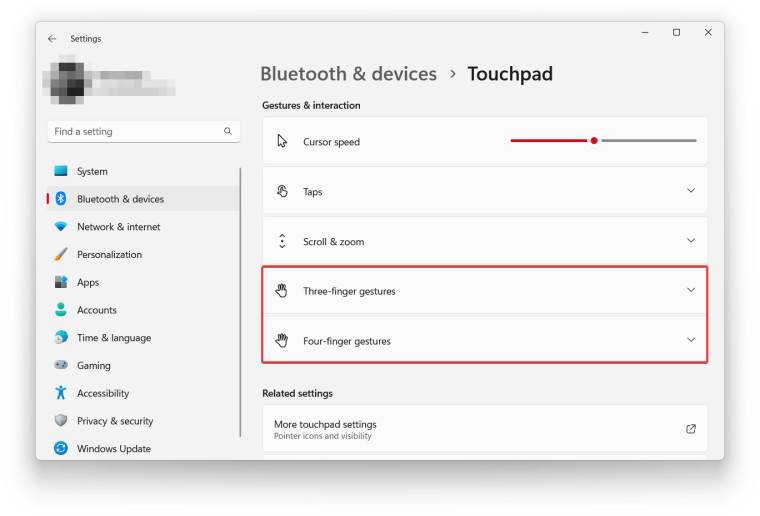Open Time & language settings
The height and width of the screenshot is (516, 760).
click(114, 338)
